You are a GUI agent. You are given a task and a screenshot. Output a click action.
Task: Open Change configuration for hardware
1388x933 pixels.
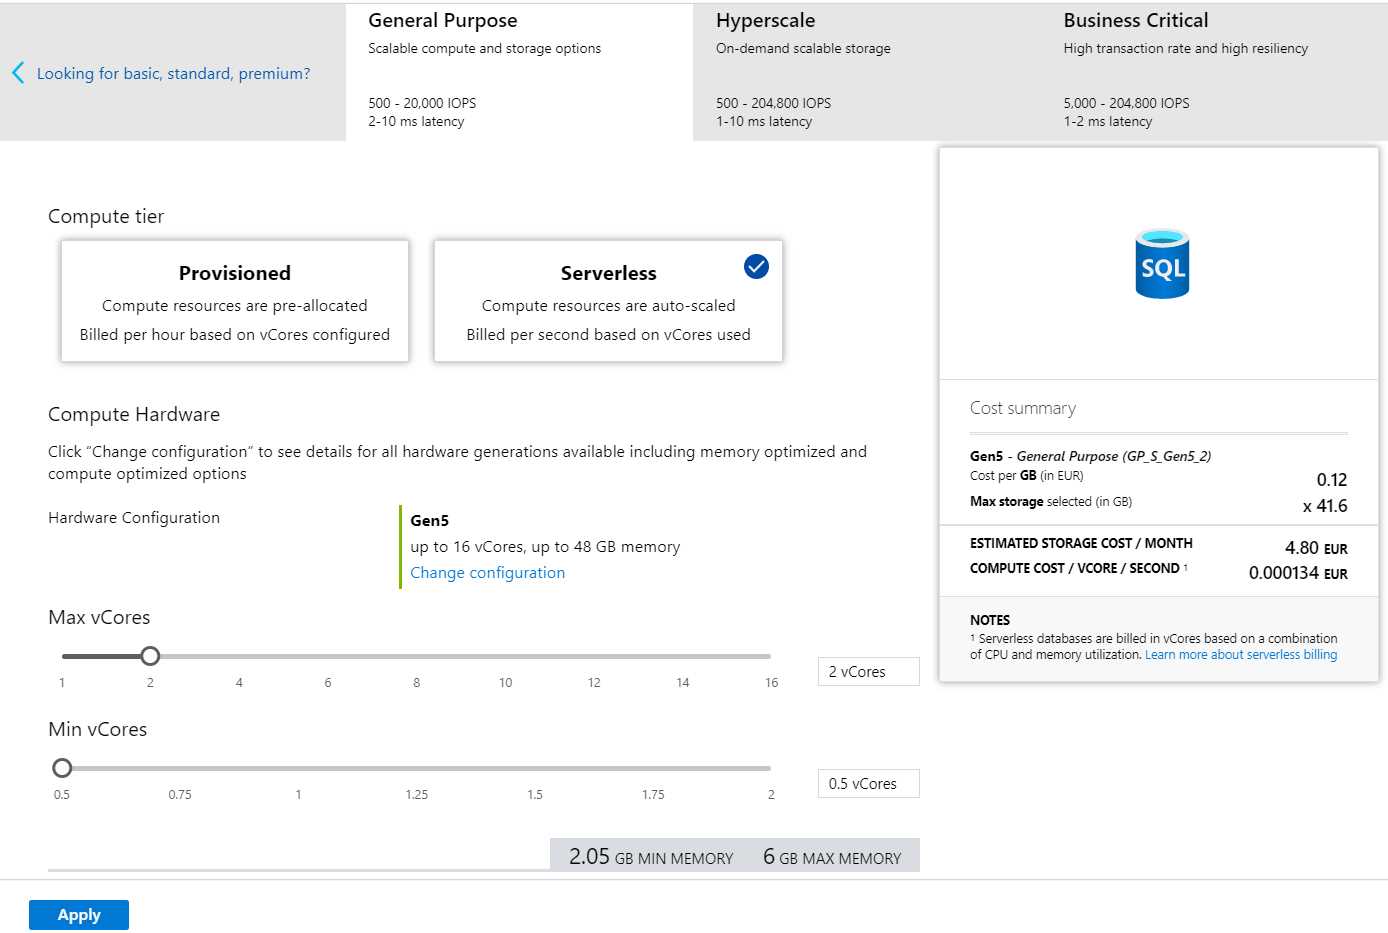[487, 572]
